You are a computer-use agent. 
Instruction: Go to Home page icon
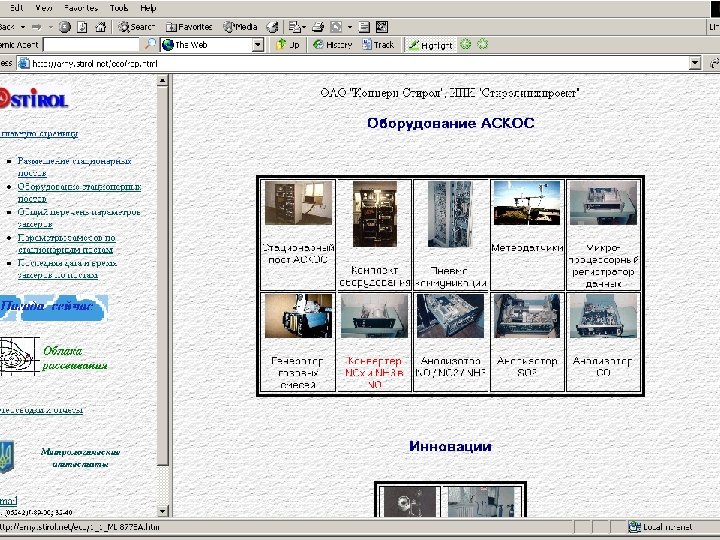tap(100, 27)
